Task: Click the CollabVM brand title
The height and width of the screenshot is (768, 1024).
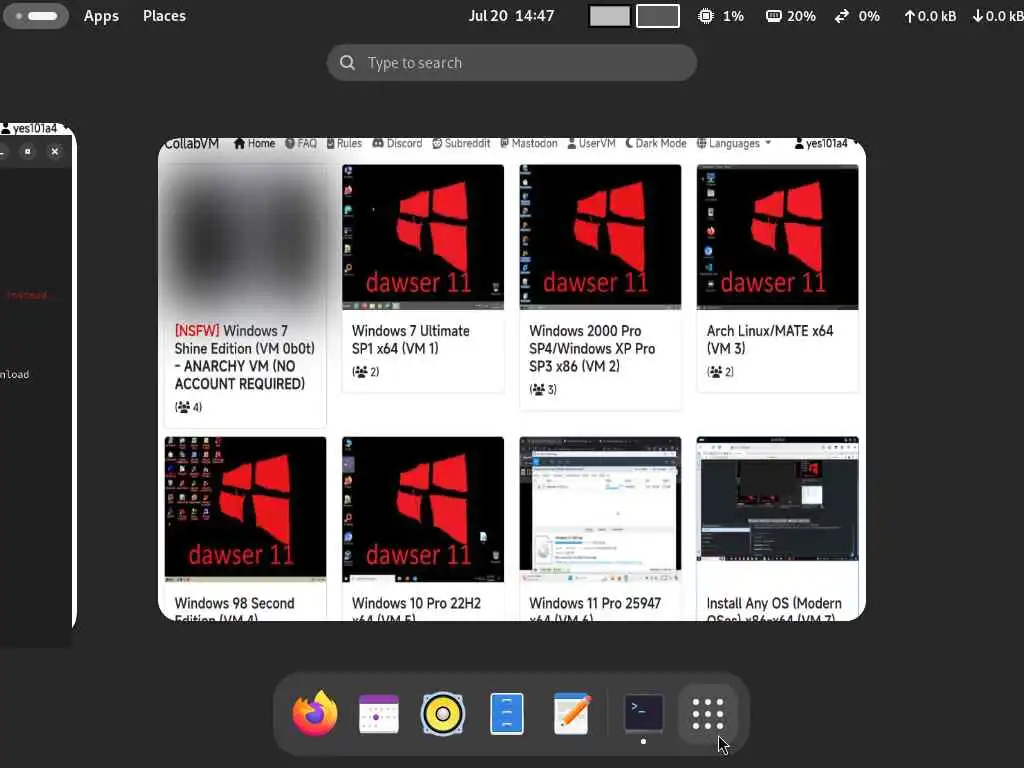Action: (x=191, y=143)
